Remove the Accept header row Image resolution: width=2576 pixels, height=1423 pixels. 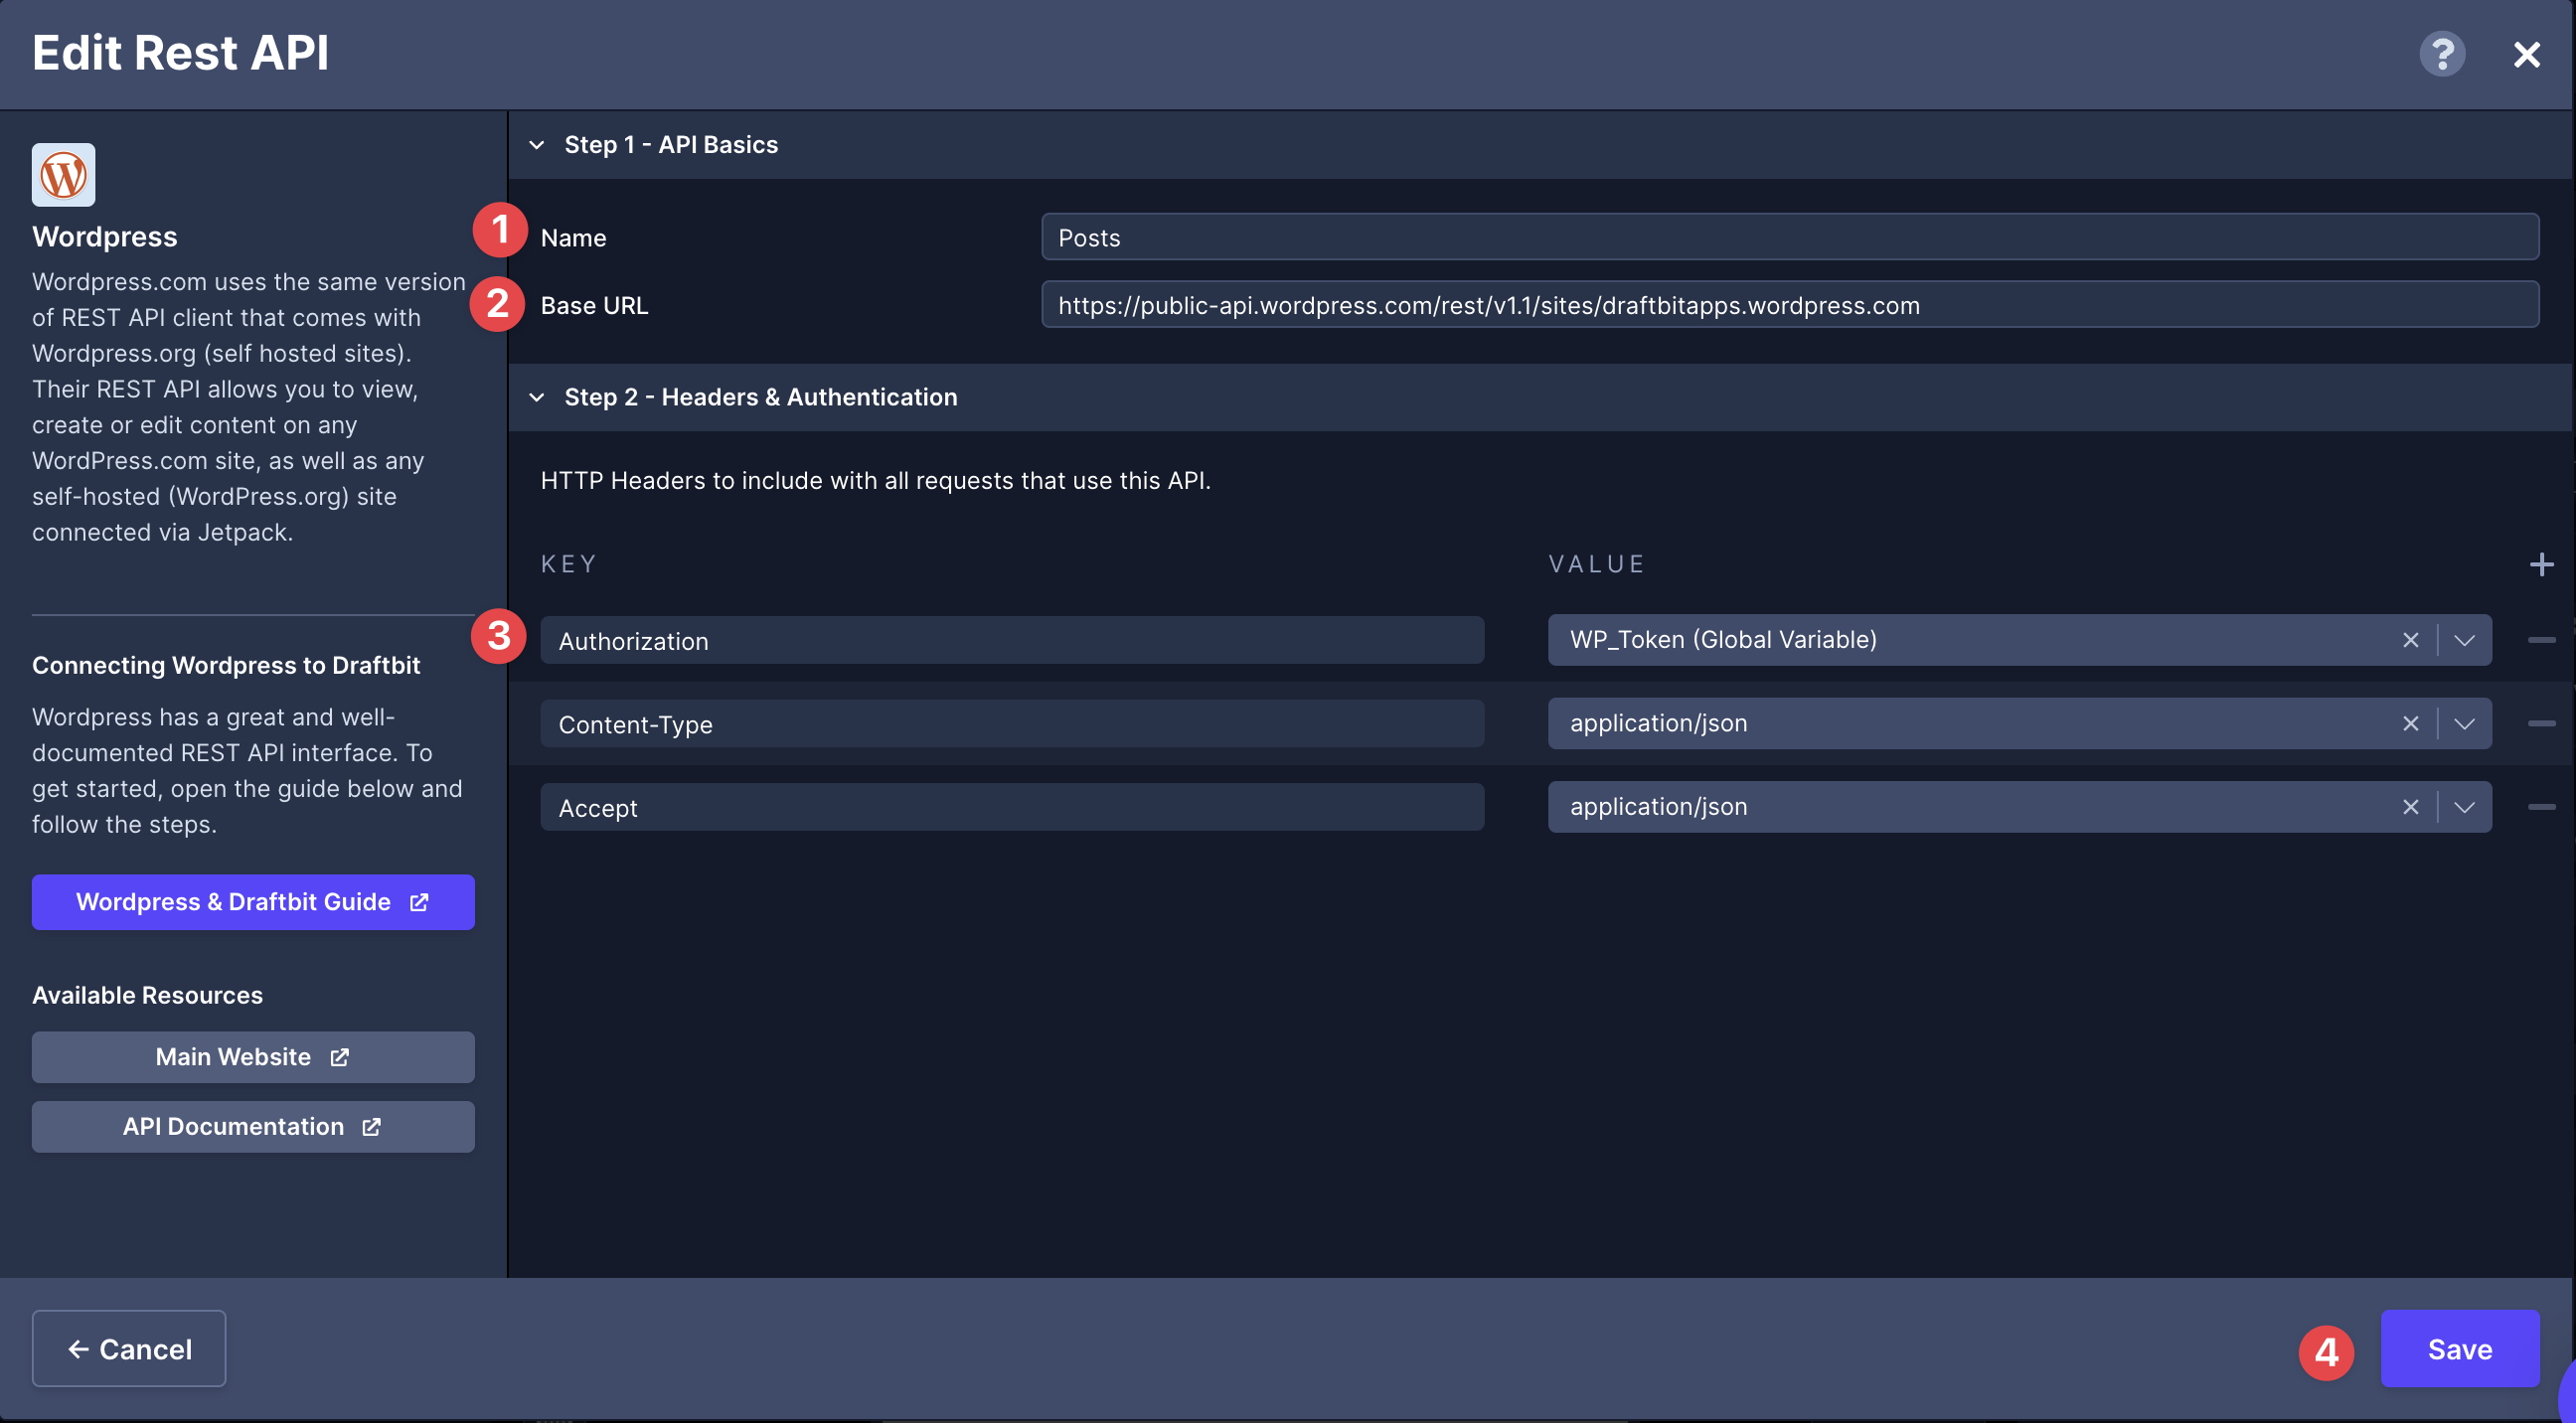(2541, 807)
